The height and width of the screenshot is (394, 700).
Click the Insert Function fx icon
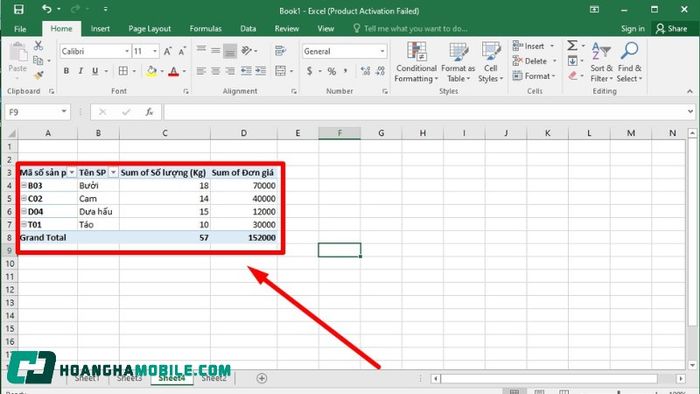[149, 112]
